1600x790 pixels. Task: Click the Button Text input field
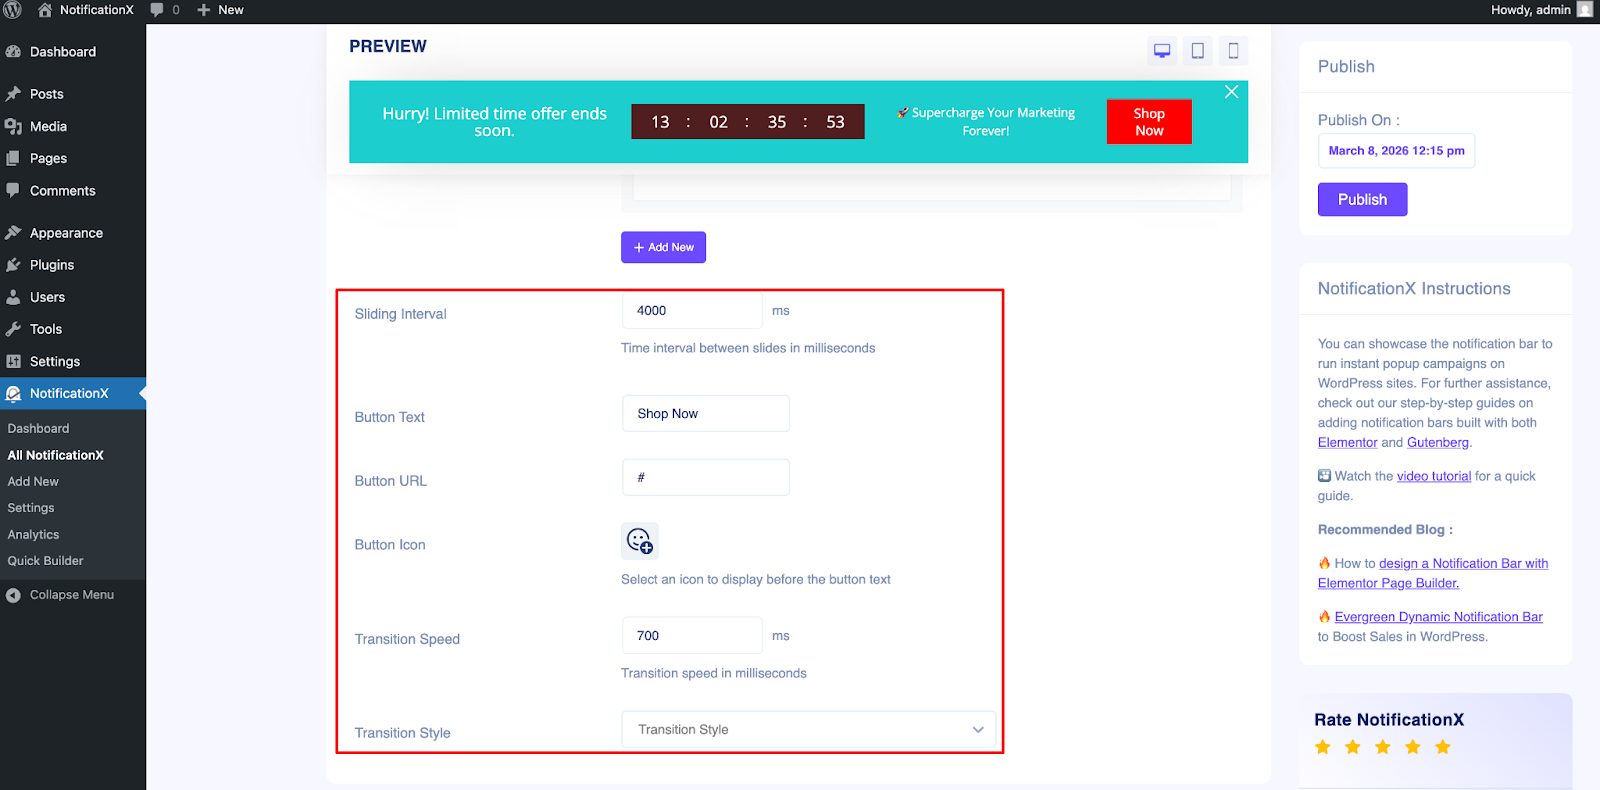click(x=706, y=414)
